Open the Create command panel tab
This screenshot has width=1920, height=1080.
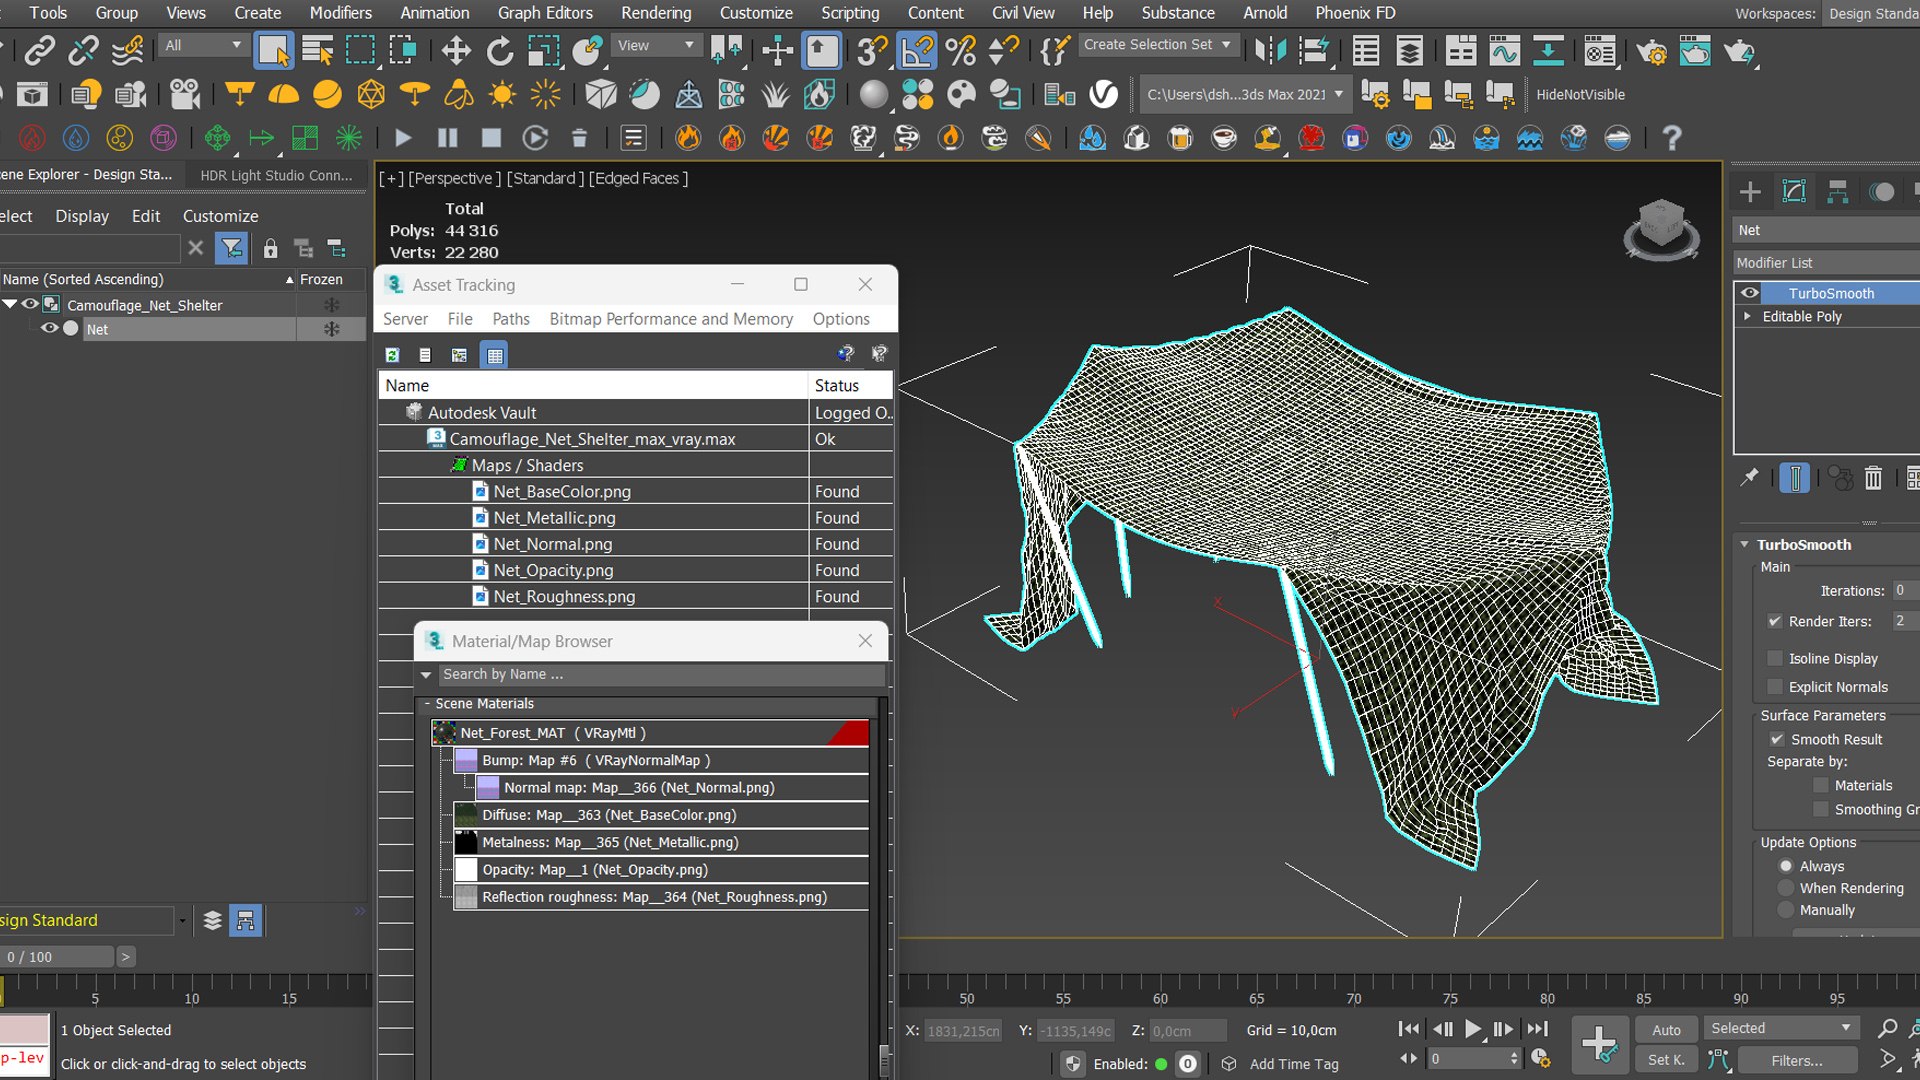coord(1750,192)
